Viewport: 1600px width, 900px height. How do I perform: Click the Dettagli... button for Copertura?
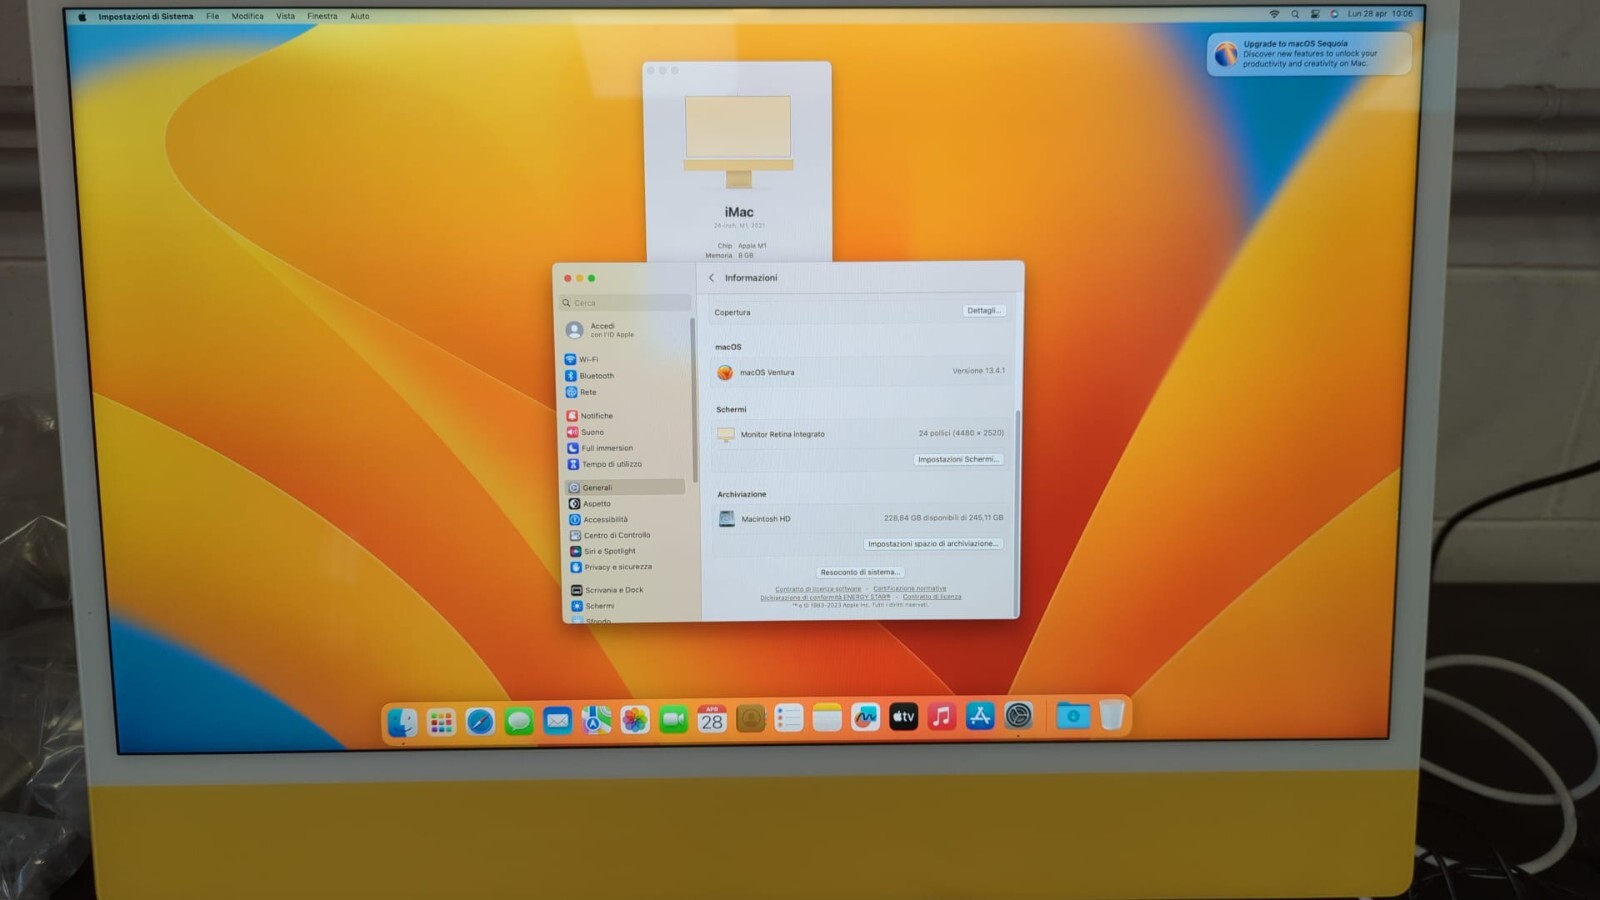(984, 311)
